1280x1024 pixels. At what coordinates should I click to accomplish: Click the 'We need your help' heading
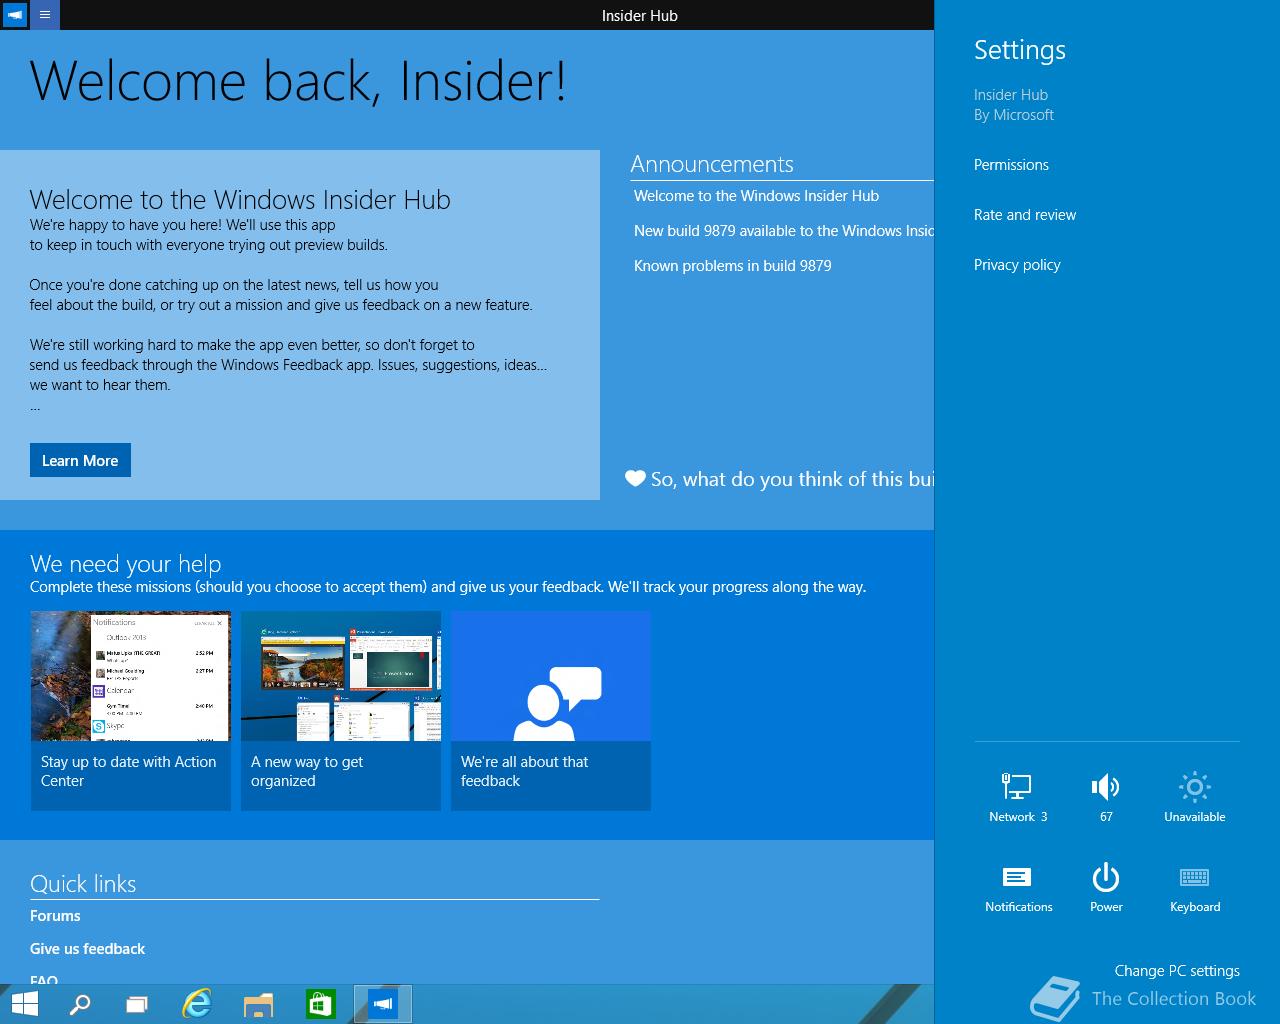(125, 564)
